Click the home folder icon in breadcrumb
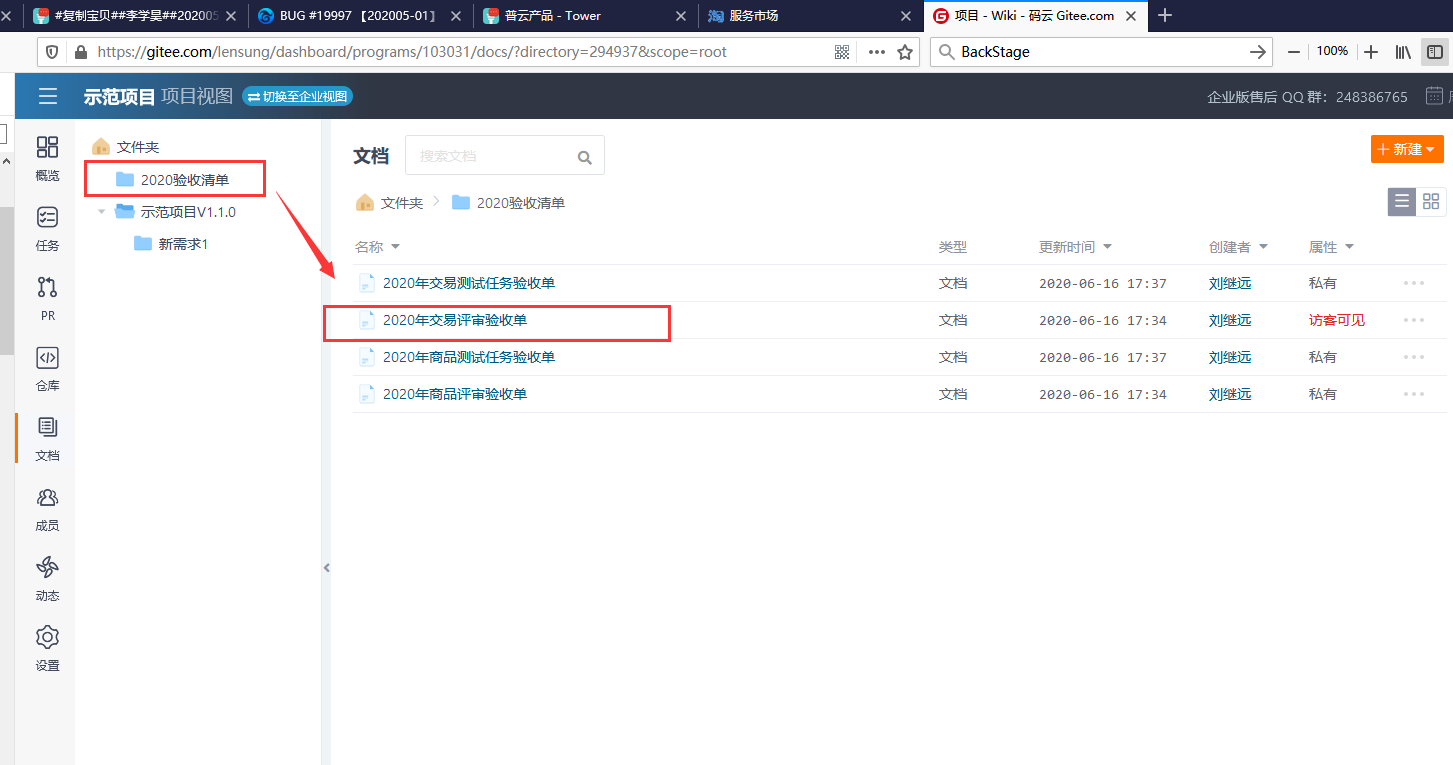 tap(365, 202)
